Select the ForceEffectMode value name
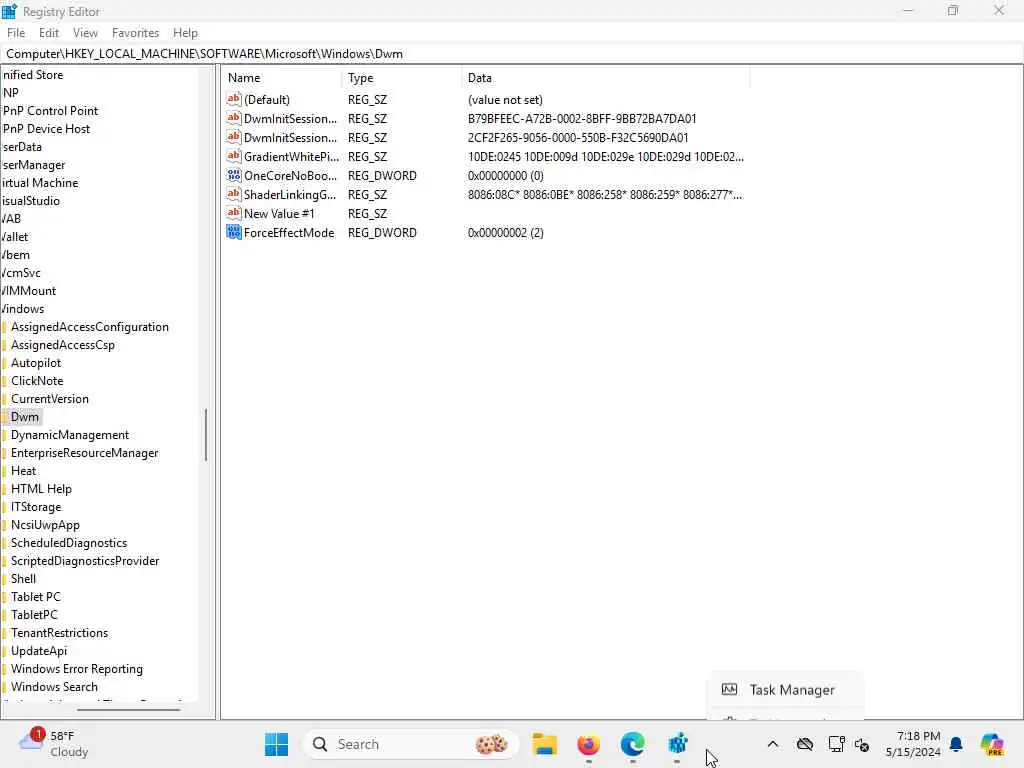Image resolution: width=1024 pixels, height=768 pixels. 289,232
